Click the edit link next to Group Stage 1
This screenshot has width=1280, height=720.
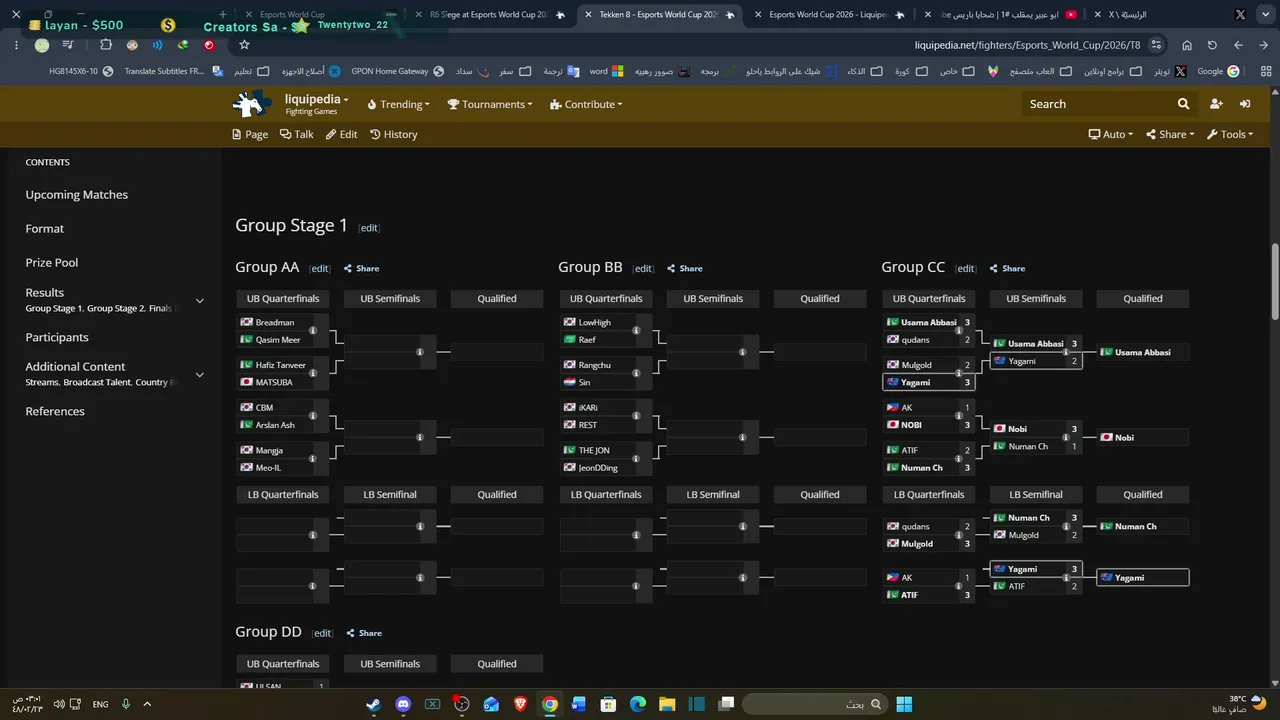pyautogui.click(x=369, y=228)
